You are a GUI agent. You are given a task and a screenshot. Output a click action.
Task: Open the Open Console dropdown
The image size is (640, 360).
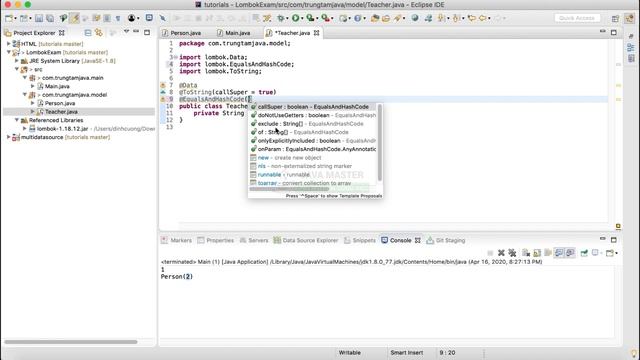click(x=616, y=253)
